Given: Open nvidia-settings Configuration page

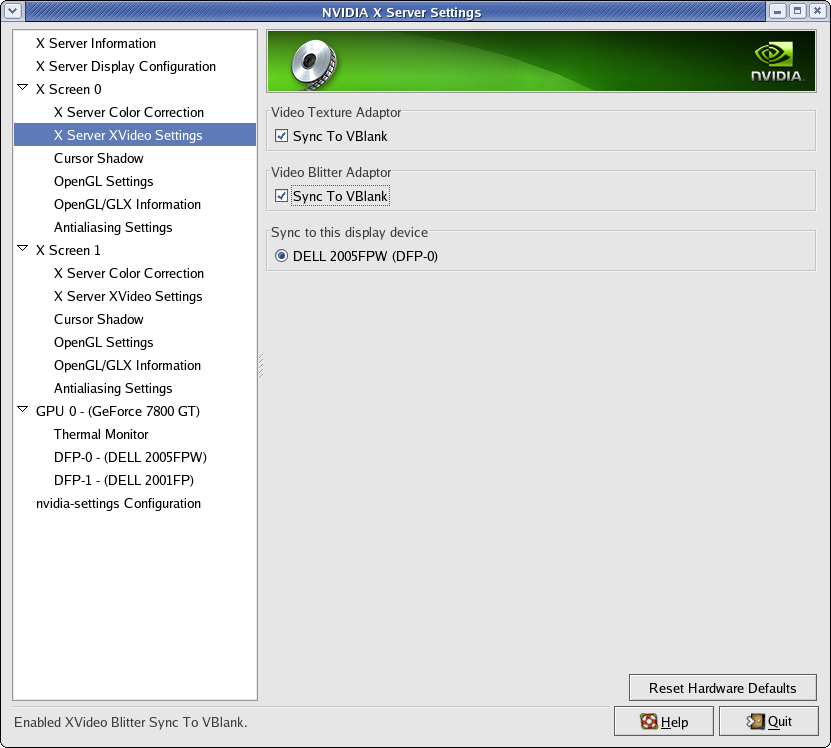Looking at the screenshot, I should click(118, 504).
